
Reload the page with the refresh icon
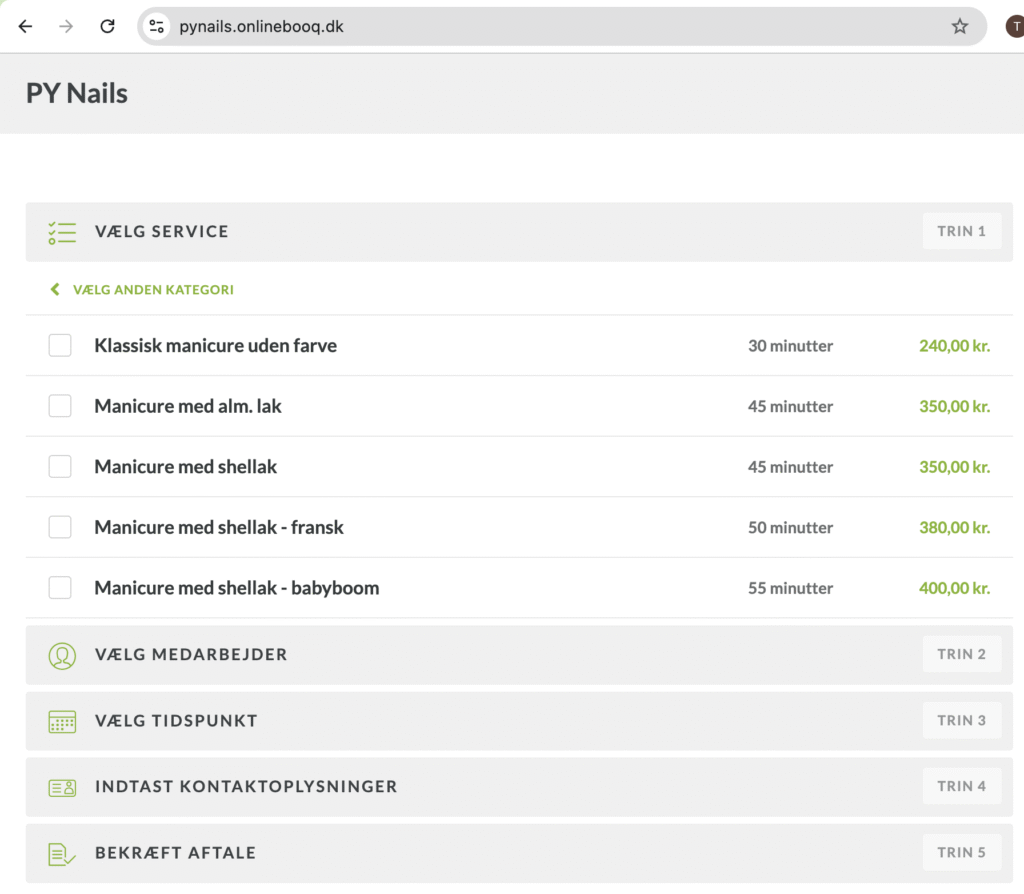pyautogui.click(x=107, y=27)
